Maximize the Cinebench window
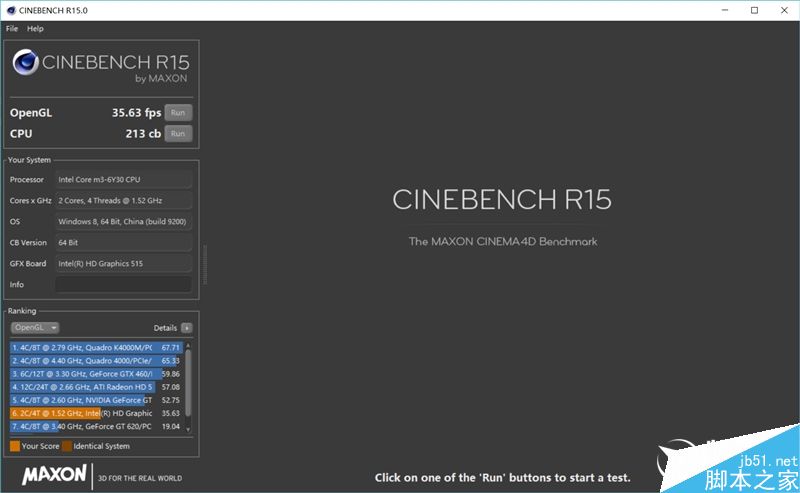 click(x=754, y=10)
